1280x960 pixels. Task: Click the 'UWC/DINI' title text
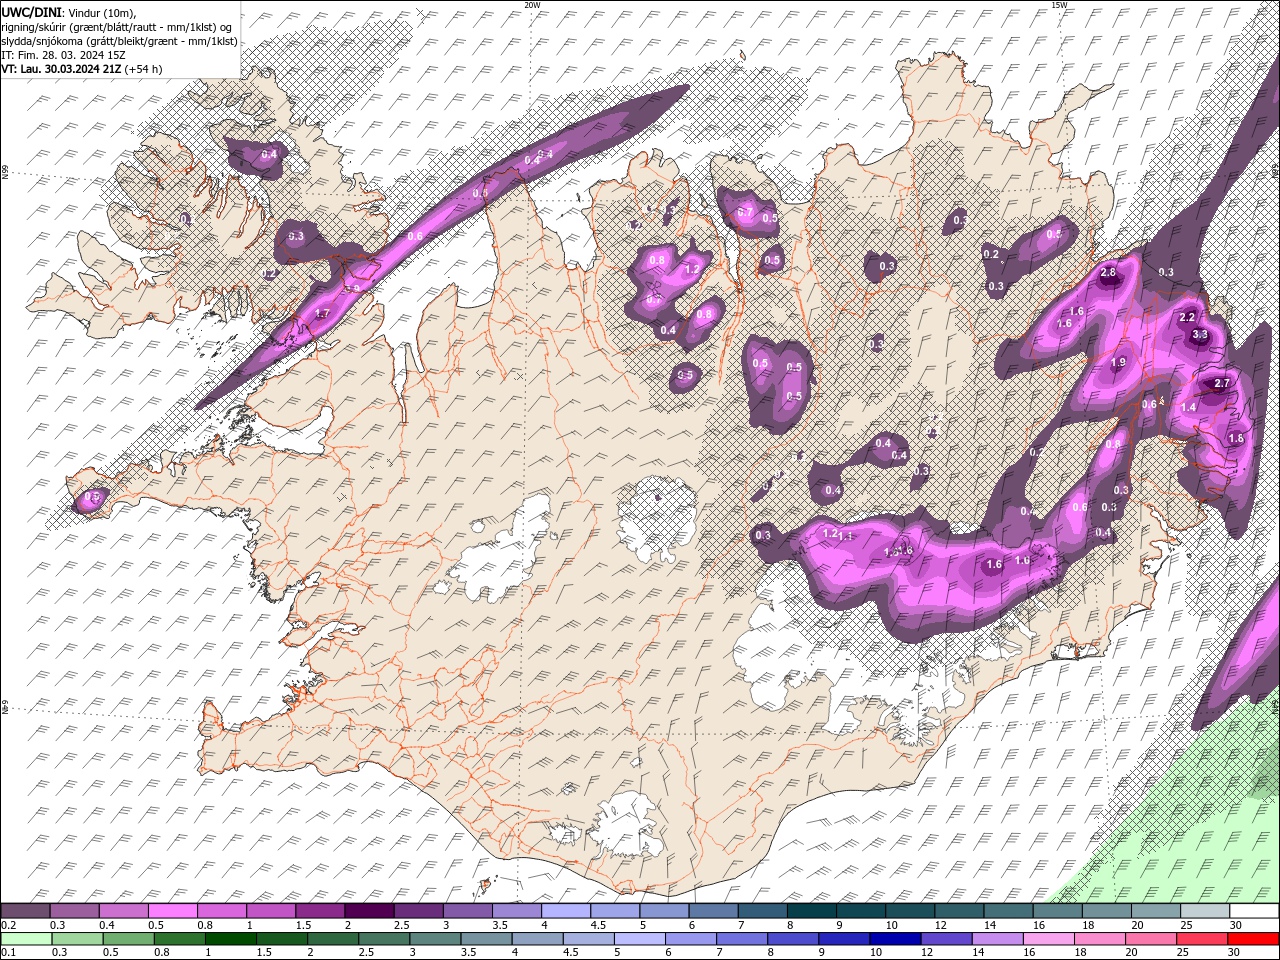pos(31,11)
